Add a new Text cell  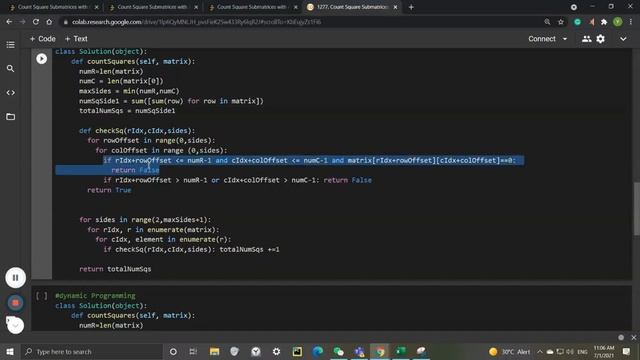tap(76, 39)
